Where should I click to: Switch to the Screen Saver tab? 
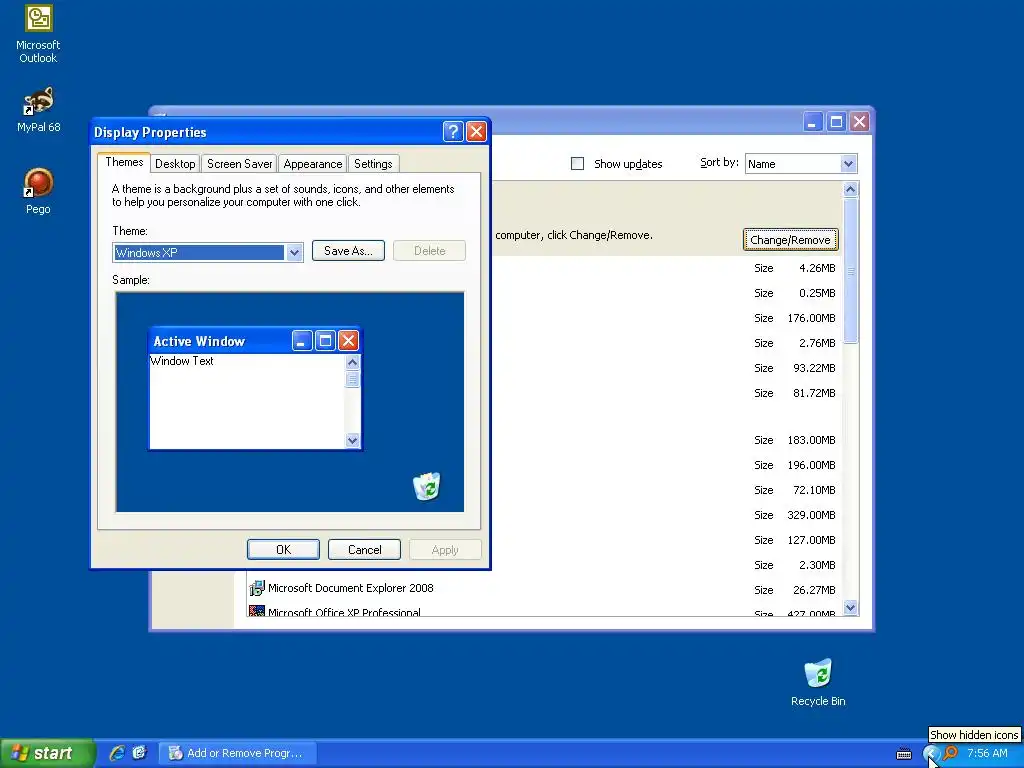[x=239, y=164]
